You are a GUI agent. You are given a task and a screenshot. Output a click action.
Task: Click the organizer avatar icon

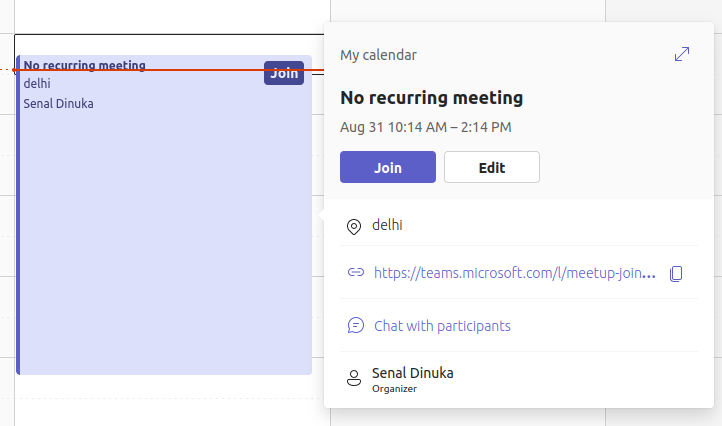click(x=353, y=379)
